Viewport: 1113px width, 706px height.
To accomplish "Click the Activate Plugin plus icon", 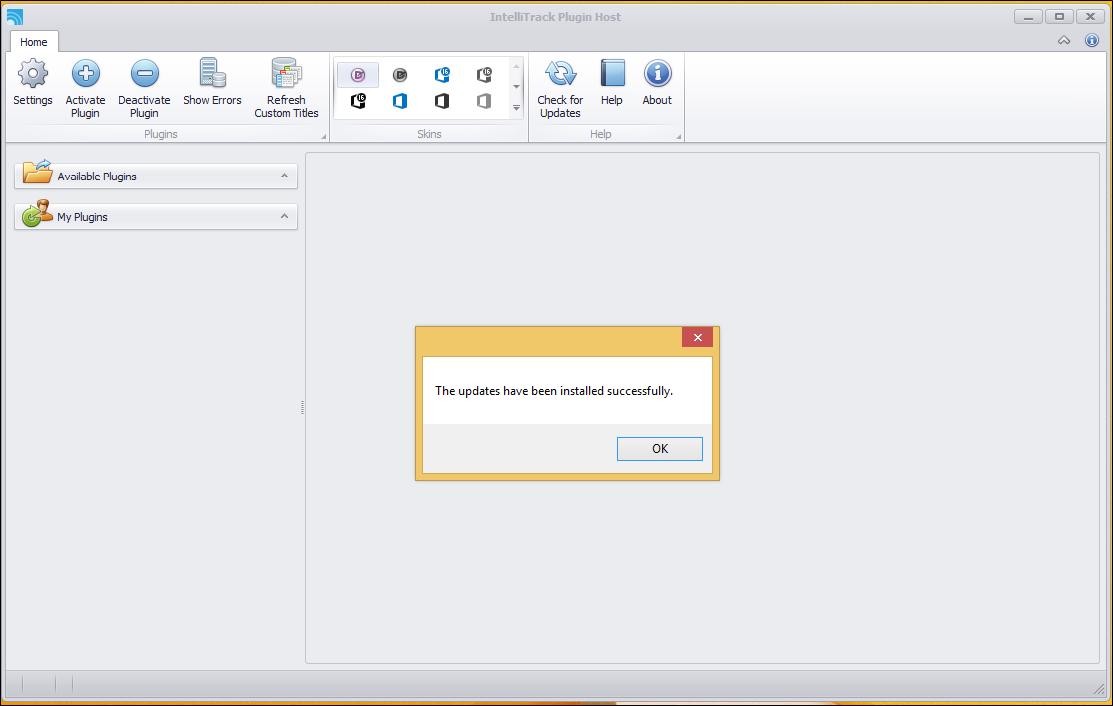I will [x=85, y=73].
